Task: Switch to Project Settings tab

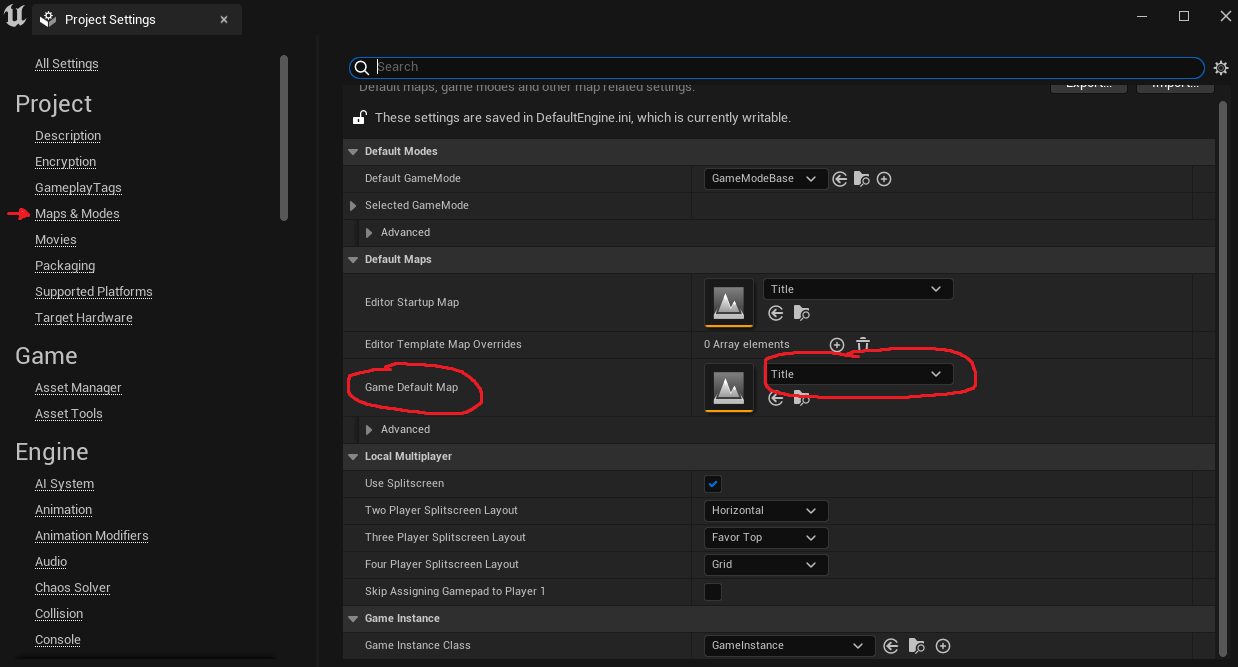Action: (138, 20)
